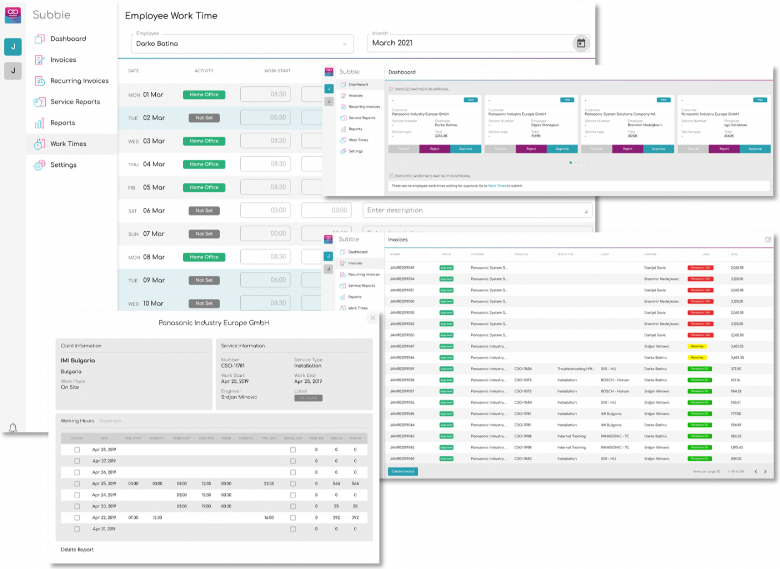Screen dimensions: 780x569
Task: Click Create Invoice button in Invoices window
Action: [403, 472]
